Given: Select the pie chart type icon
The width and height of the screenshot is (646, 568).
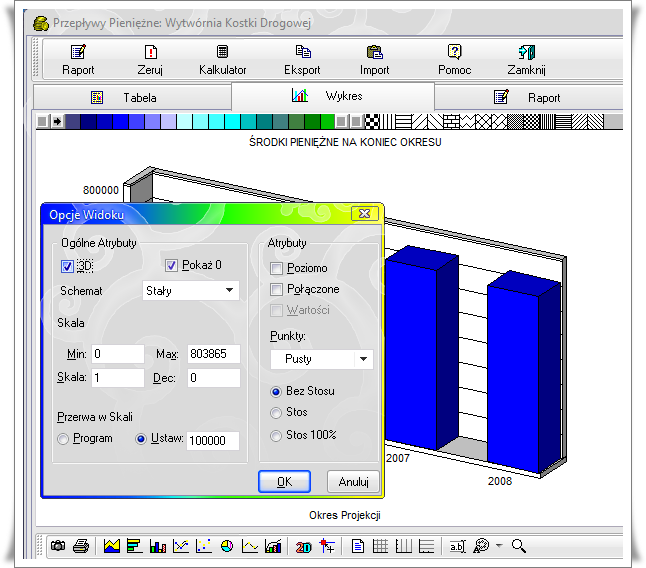Looking at the screenshot, I should coord(227,546).
